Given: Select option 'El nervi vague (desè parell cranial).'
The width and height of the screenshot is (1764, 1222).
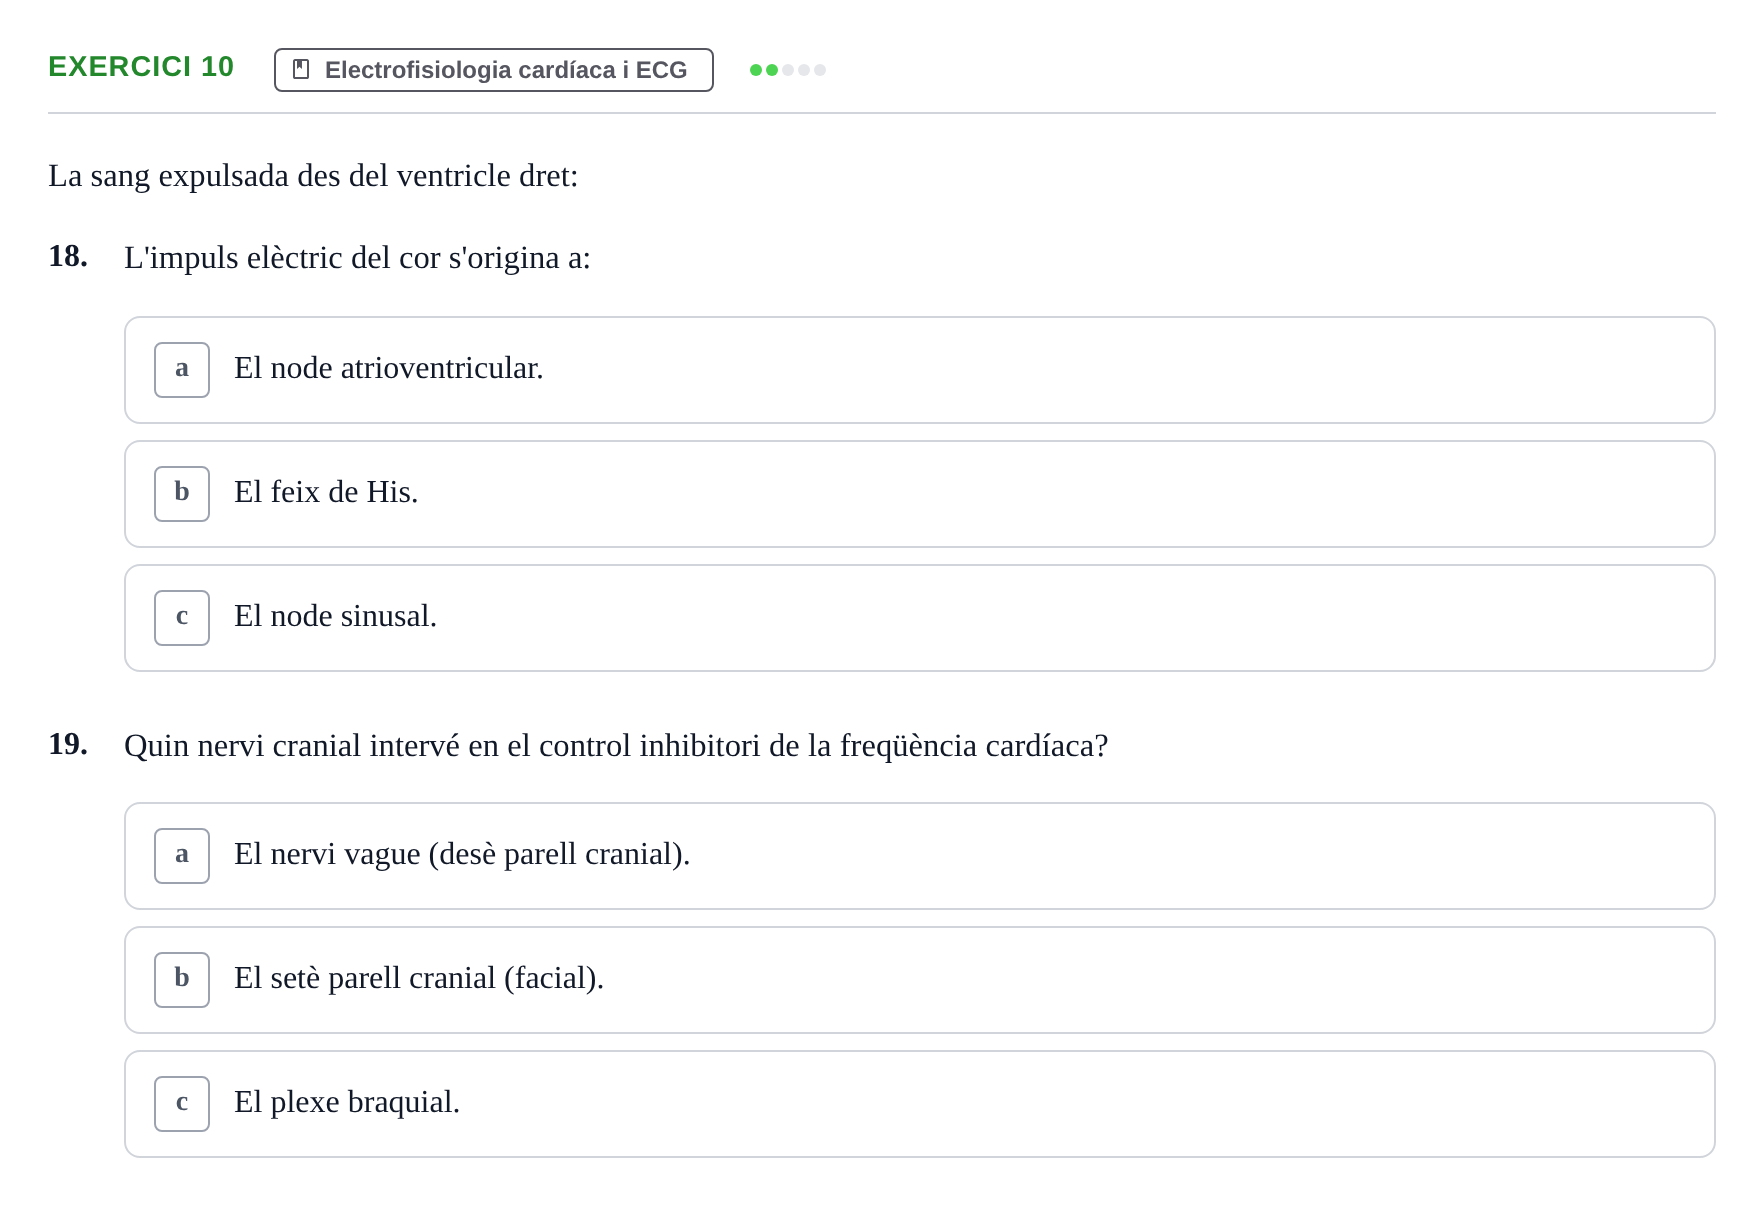Looking at the screenshot, I should click(920, 856).
